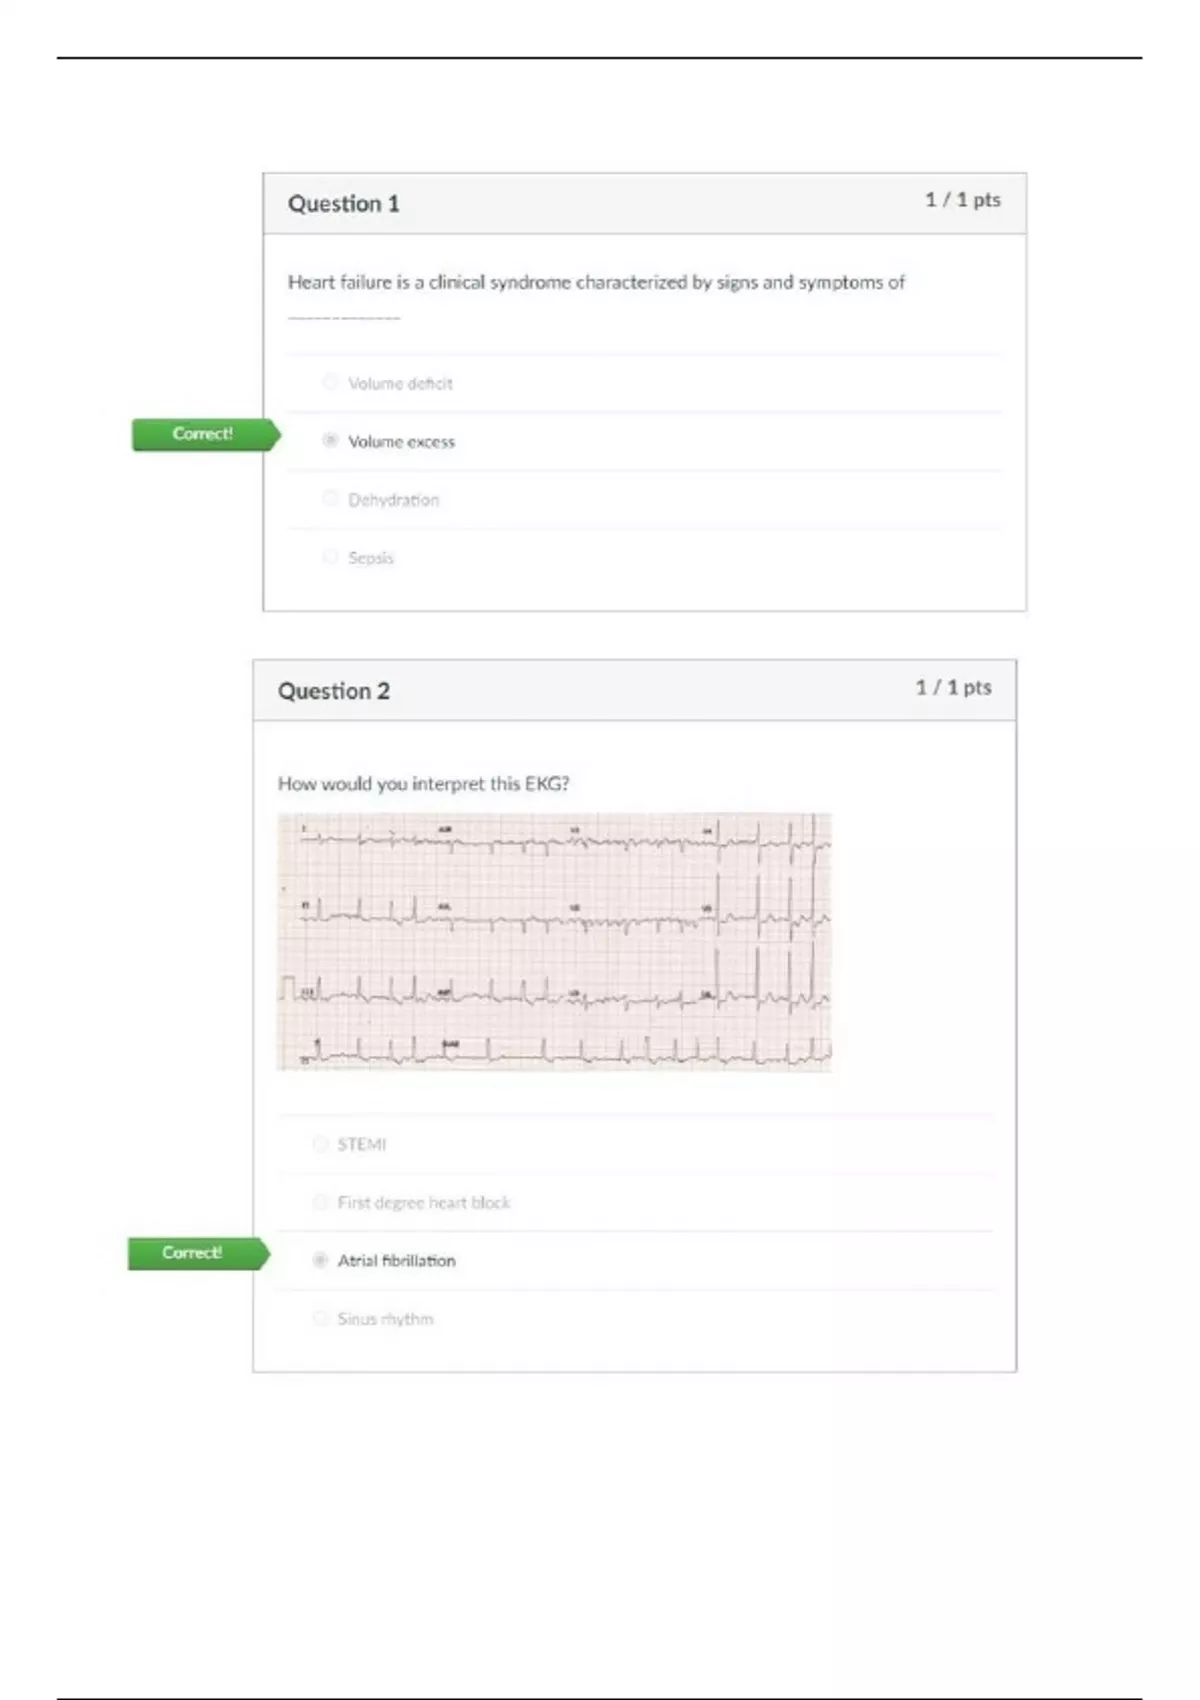Select the Volume excess radio button
This screenshot has width=1200, height=1700.
click(x=330, y=440)
